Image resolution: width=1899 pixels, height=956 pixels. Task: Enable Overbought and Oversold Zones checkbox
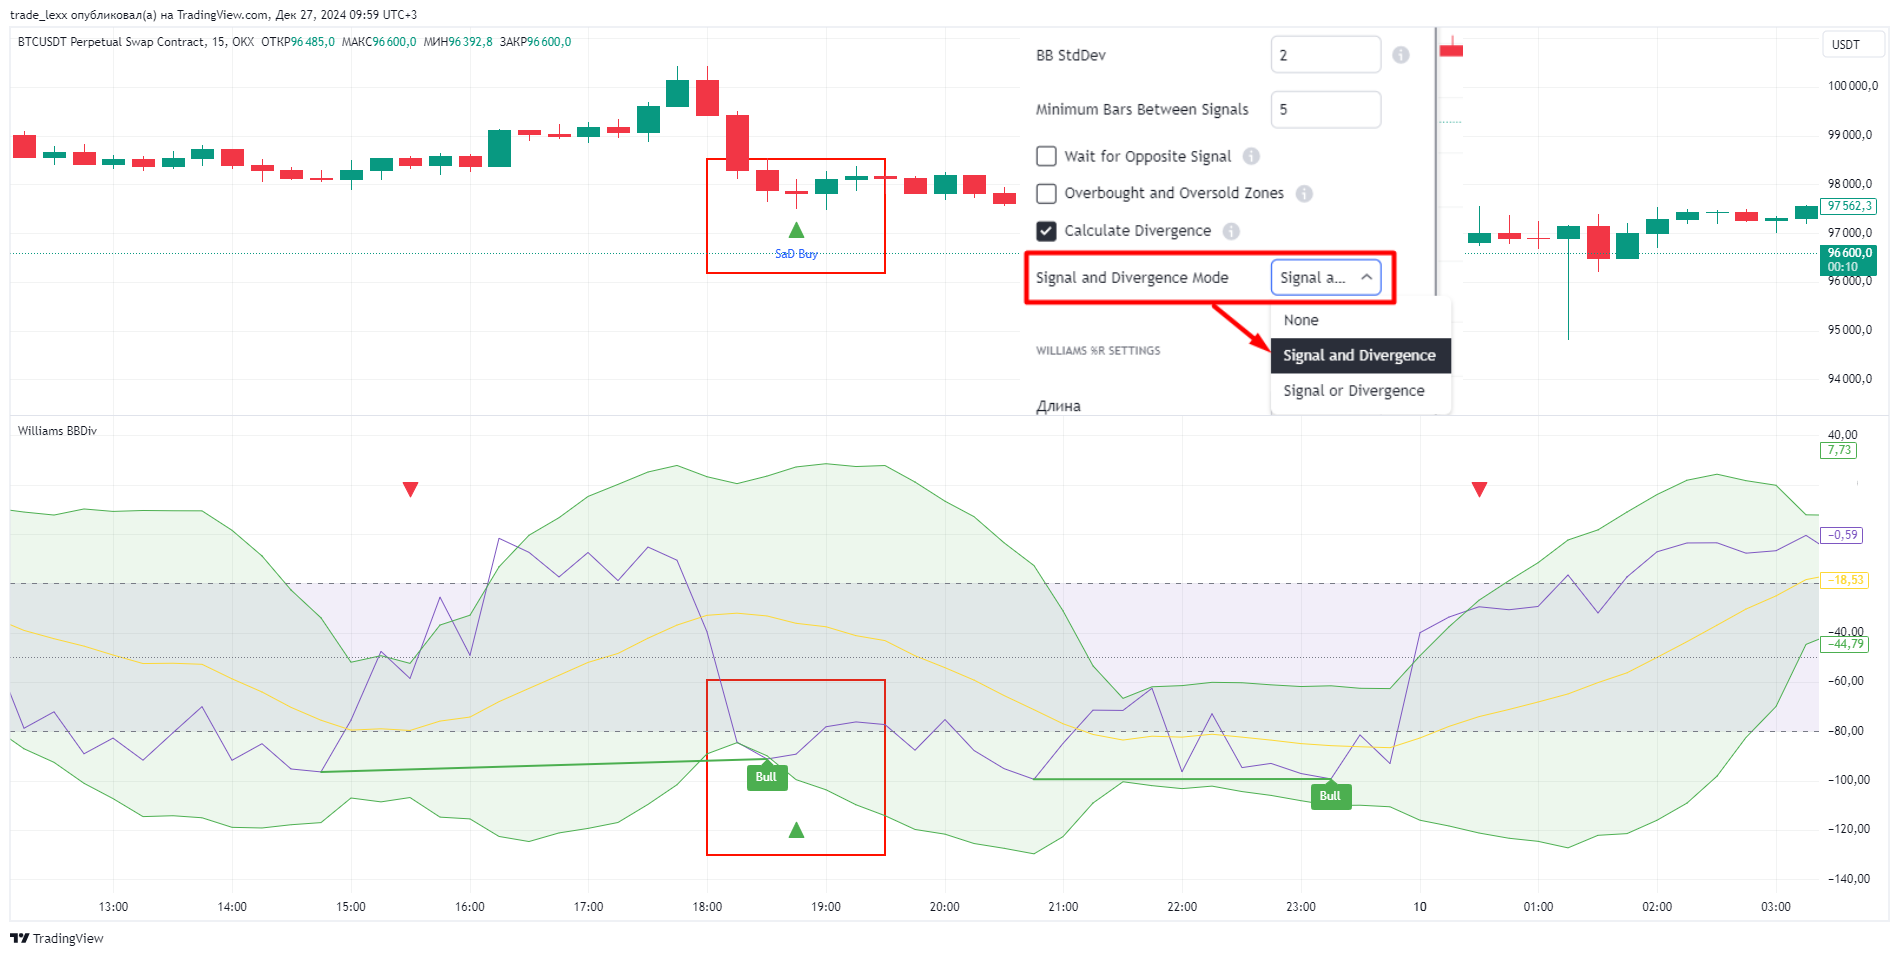point(1046,193)
